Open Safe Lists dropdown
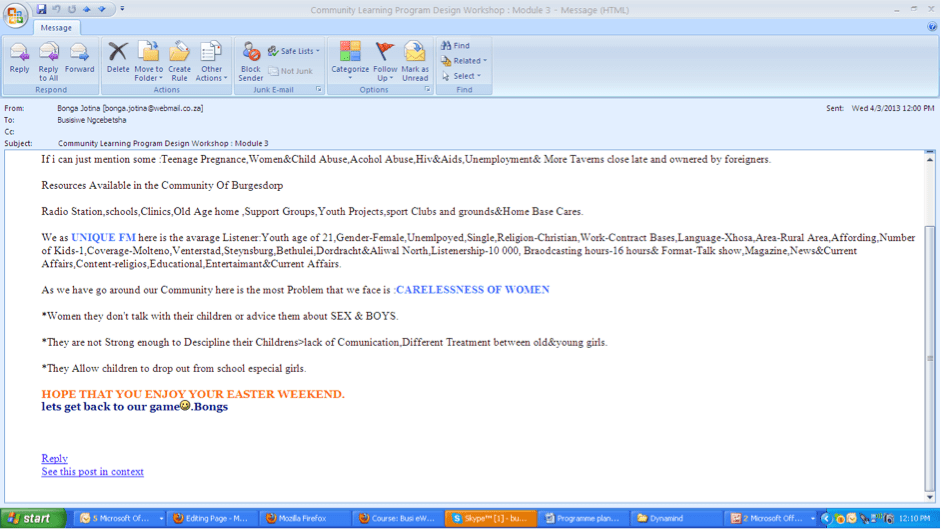Viewport: 941px width, 529px height. [293, 51]
